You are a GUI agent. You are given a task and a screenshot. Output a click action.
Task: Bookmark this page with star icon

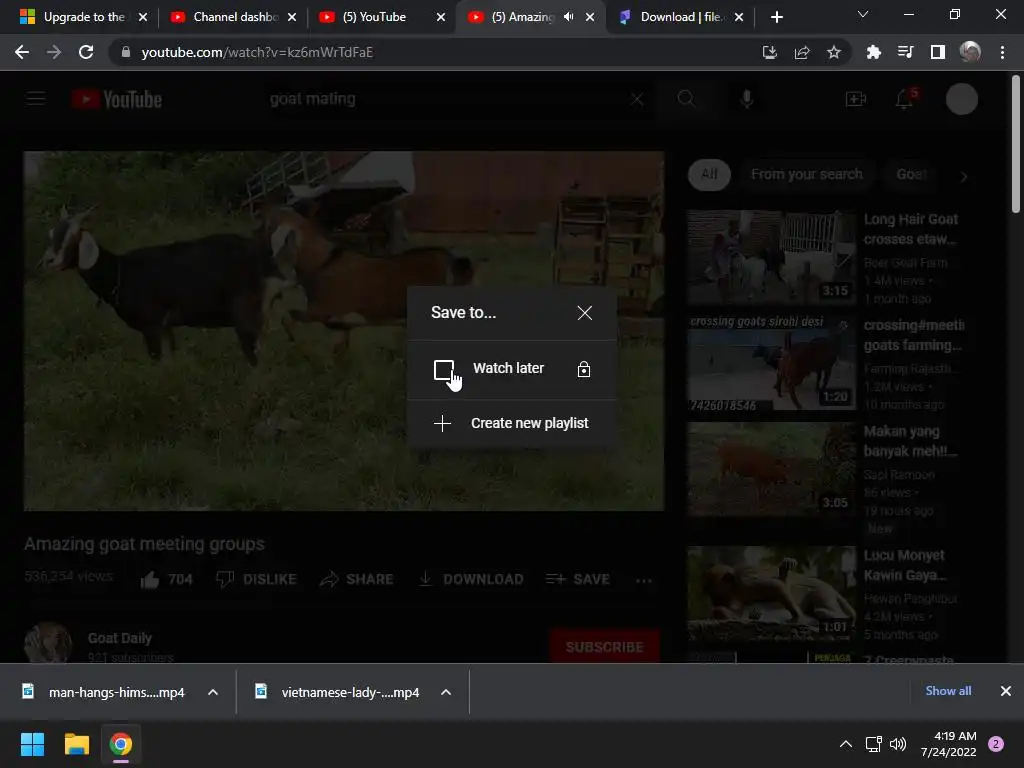pyautogui.click(x=834, y=52)
